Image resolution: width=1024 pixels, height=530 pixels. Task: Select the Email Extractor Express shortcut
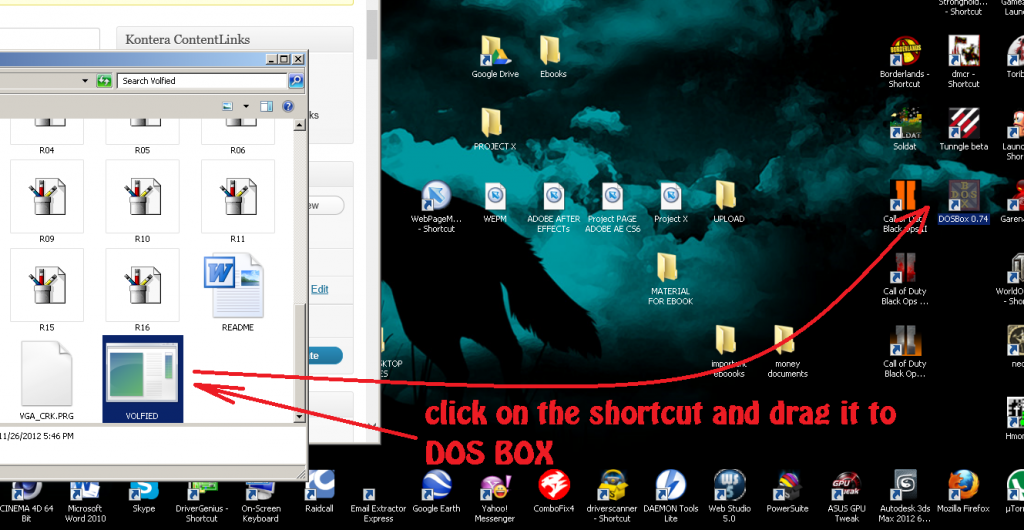point(378,505)
